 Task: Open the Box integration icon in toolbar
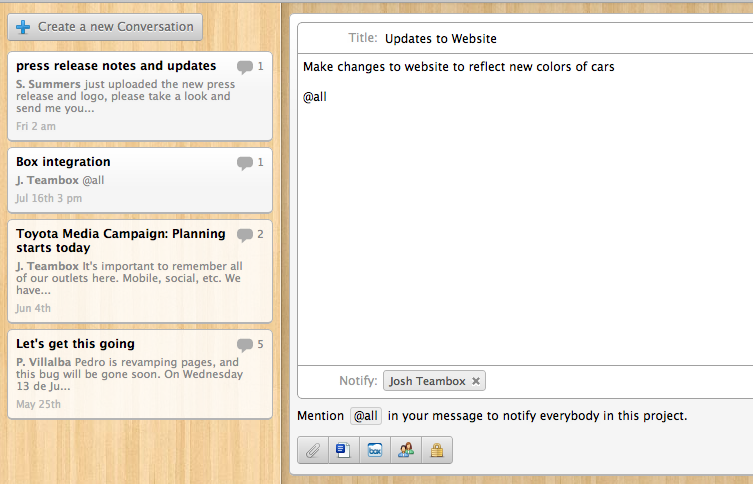coord(375,450)
